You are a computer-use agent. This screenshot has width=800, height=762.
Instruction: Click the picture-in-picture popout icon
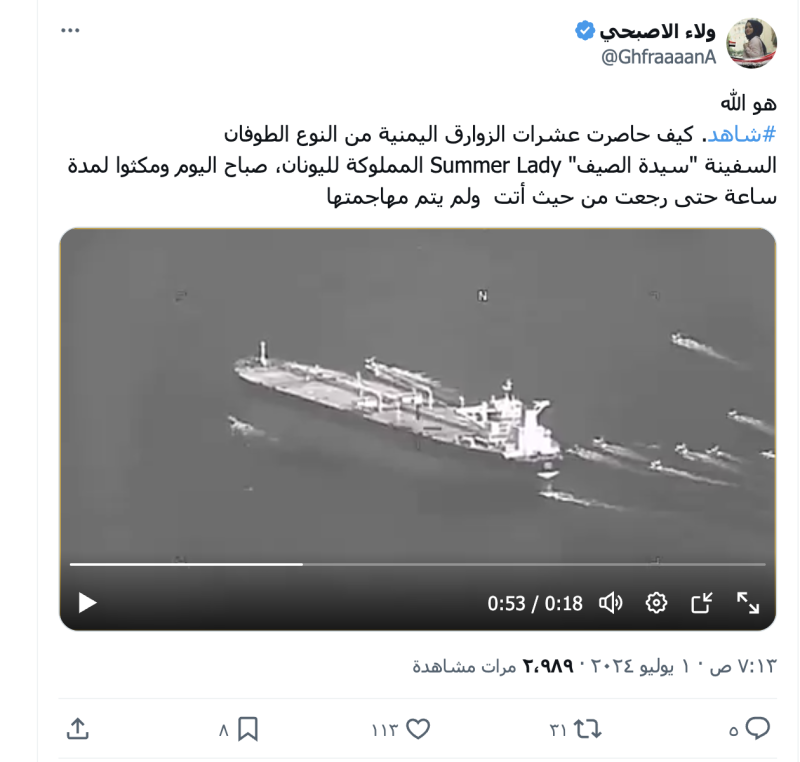point(702,603)
